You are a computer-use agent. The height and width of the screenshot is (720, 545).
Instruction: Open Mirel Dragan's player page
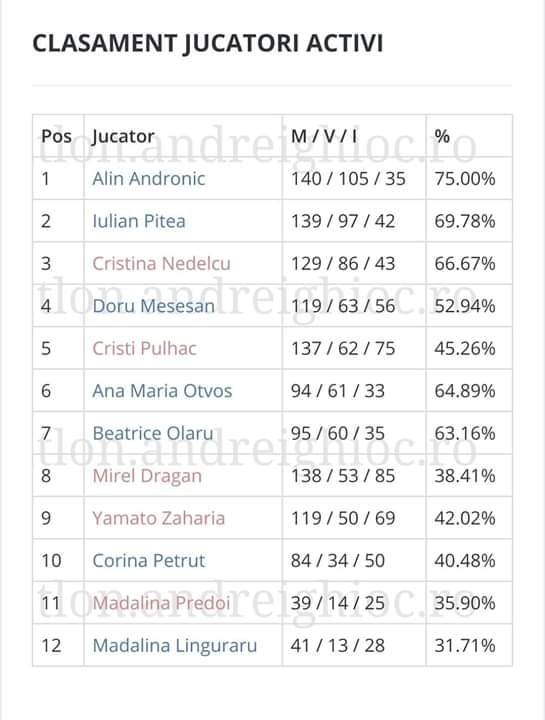tap(147, 476)
